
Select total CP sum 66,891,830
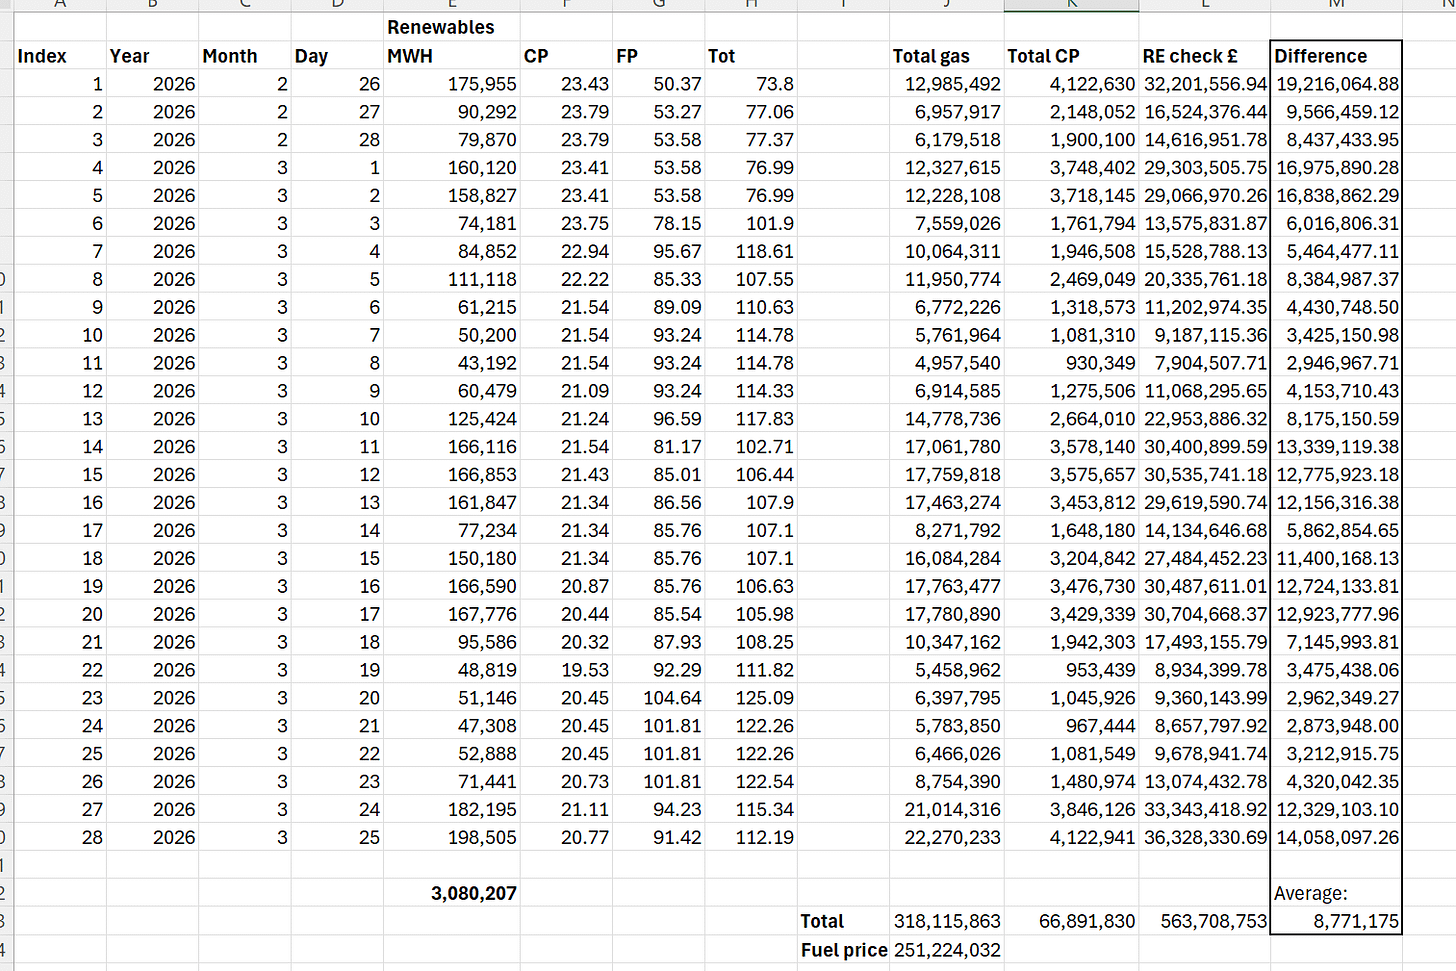[x=1071, y=921]
